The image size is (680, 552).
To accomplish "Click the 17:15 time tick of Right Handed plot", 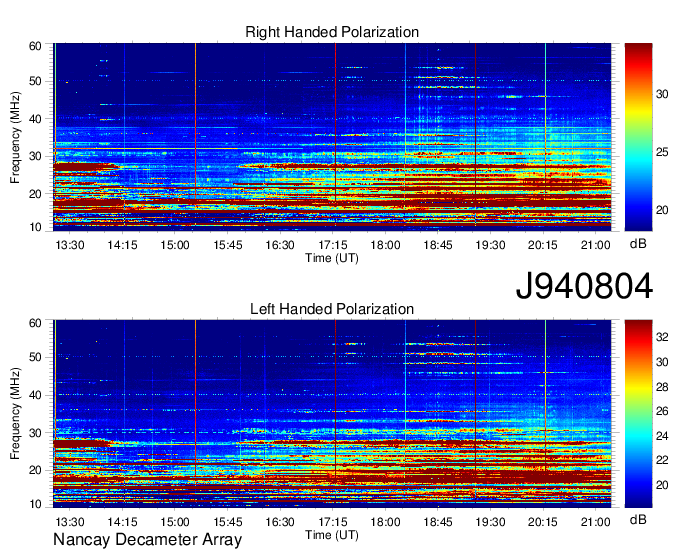I will [x=333, y=245].
